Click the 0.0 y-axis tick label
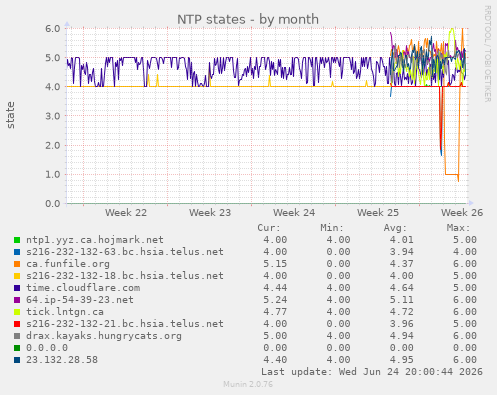497x395 pixels. click(53, 203)
